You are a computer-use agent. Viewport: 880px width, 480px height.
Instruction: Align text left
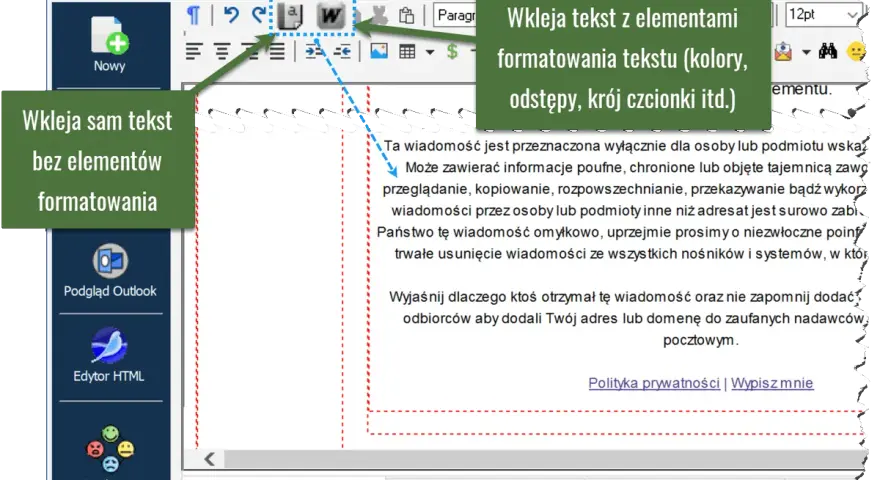[x=194, y=52]
